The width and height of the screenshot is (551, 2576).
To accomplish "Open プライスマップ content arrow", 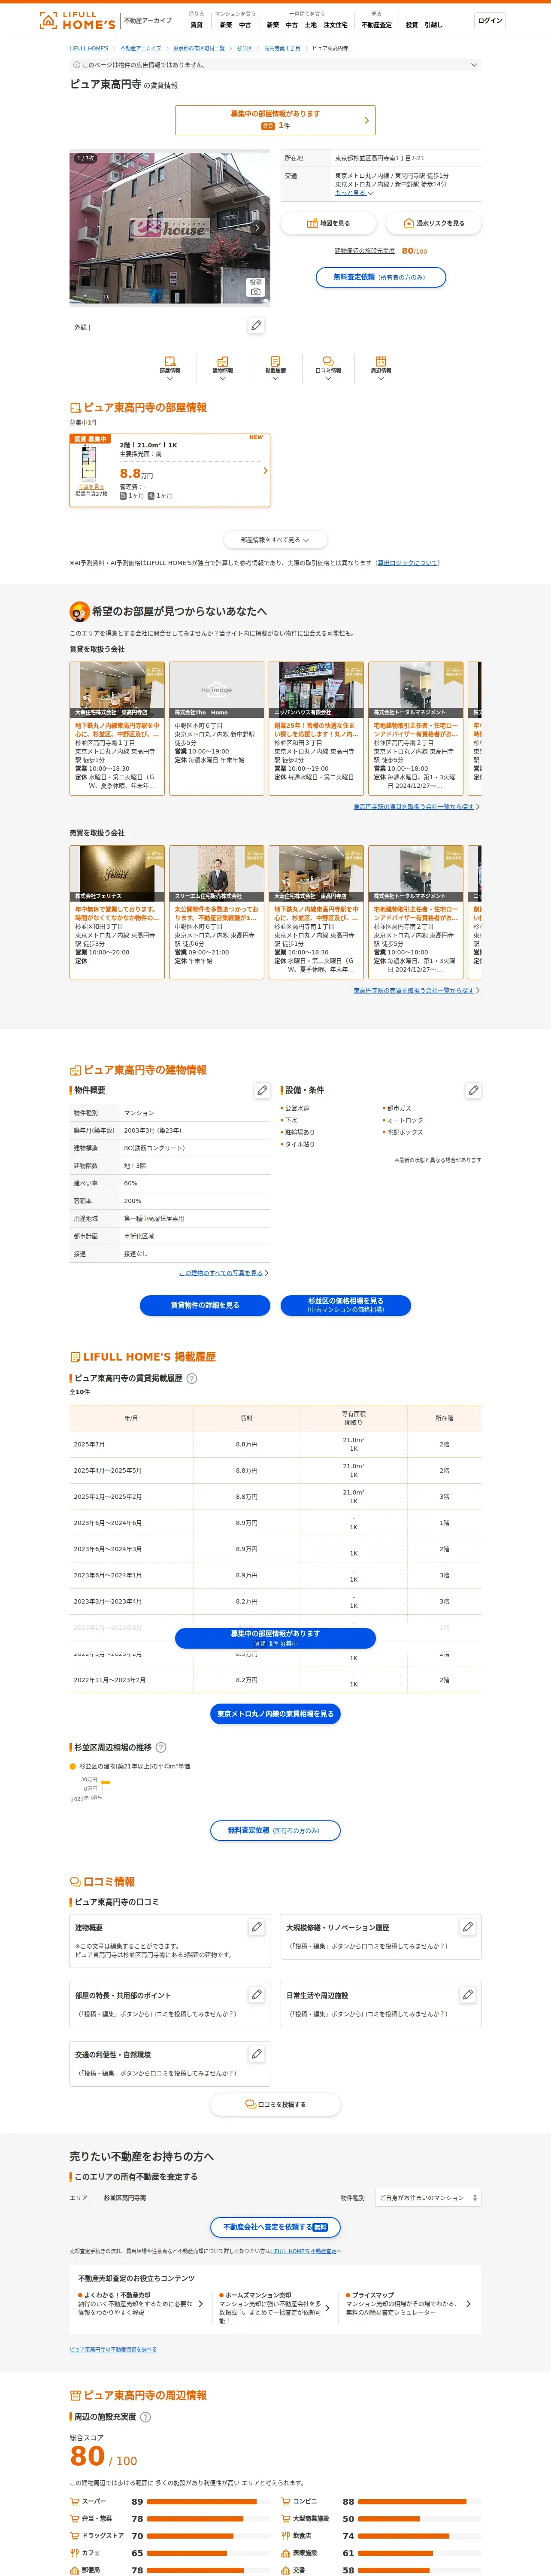I will pos(468,2304).
